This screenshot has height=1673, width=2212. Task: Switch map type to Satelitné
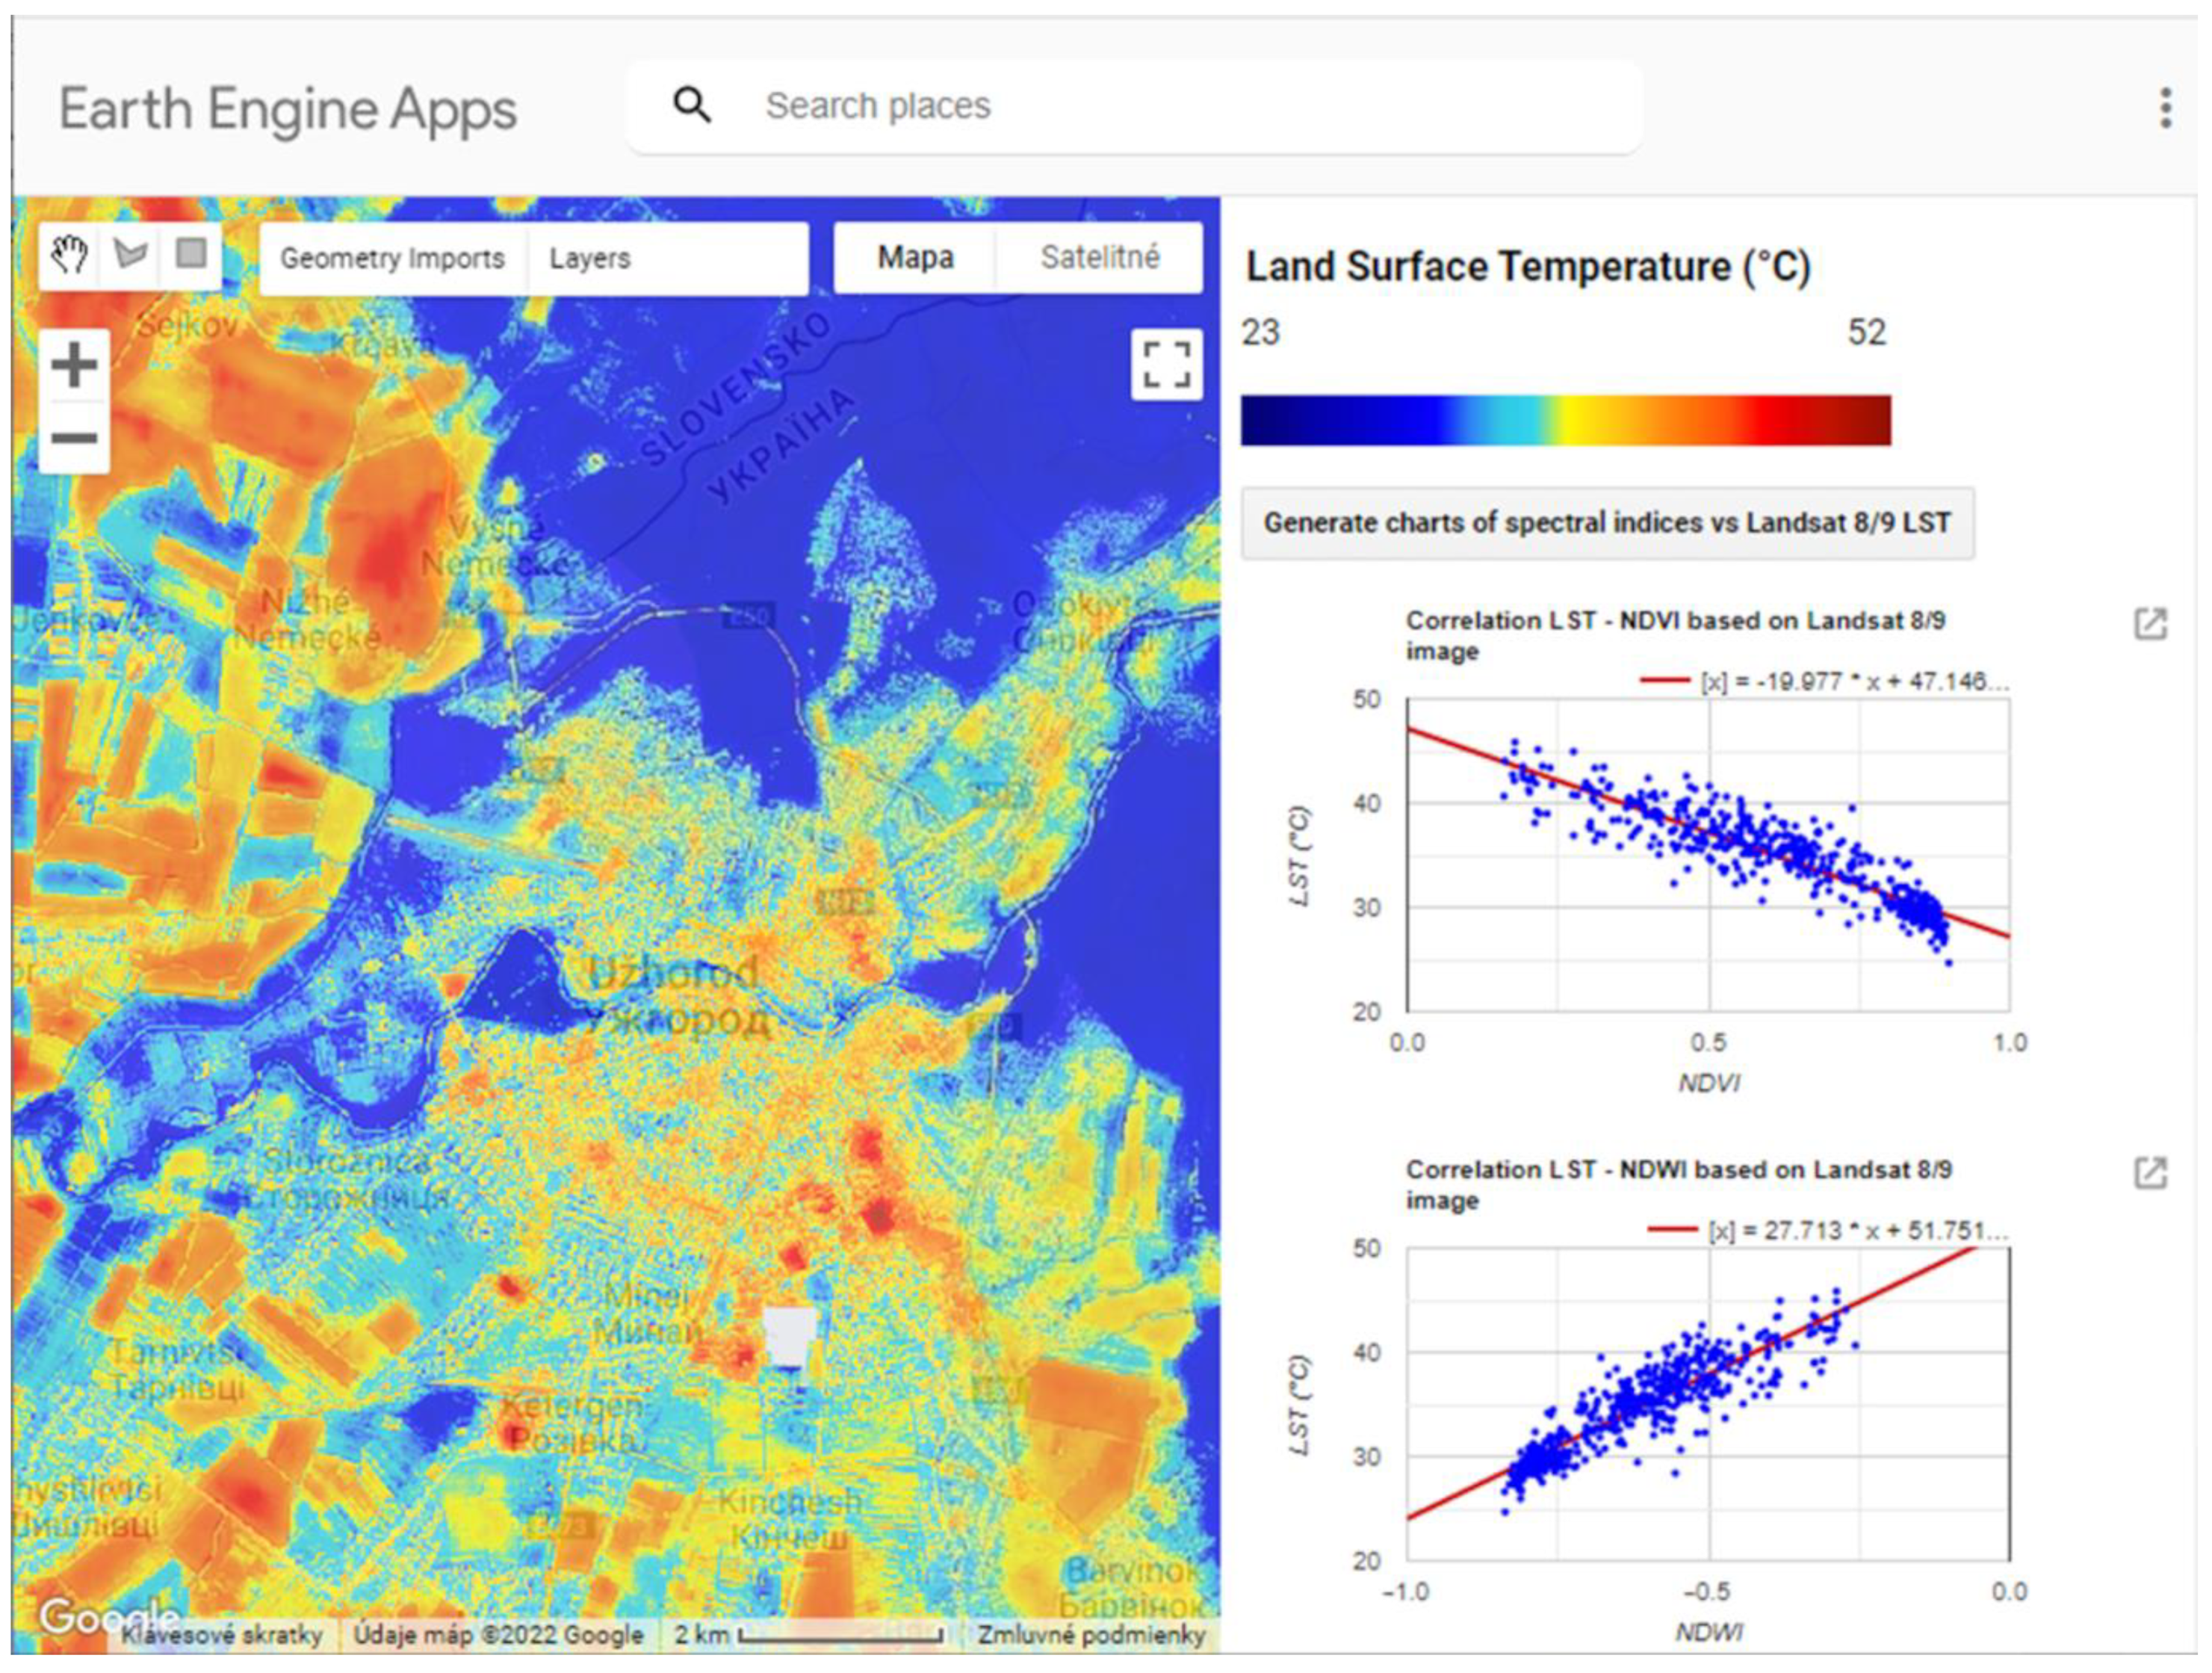(1099, 258)
